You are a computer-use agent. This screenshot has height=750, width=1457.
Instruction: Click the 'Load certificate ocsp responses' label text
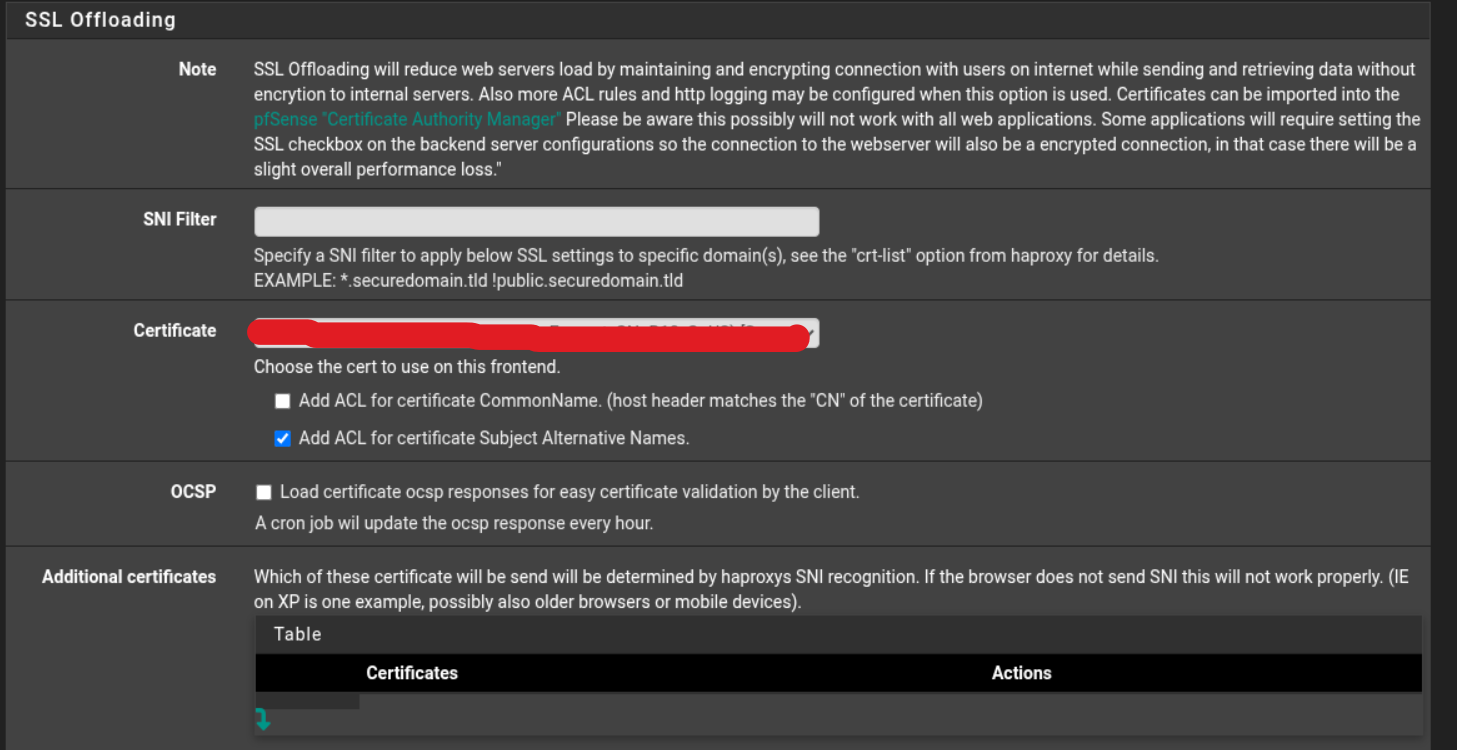click(x=569, y=492)
